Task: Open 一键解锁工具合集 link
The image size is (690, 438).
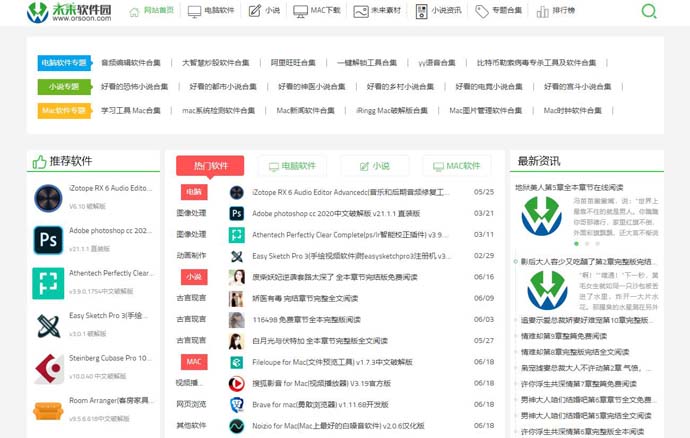Action: point(367,63)
